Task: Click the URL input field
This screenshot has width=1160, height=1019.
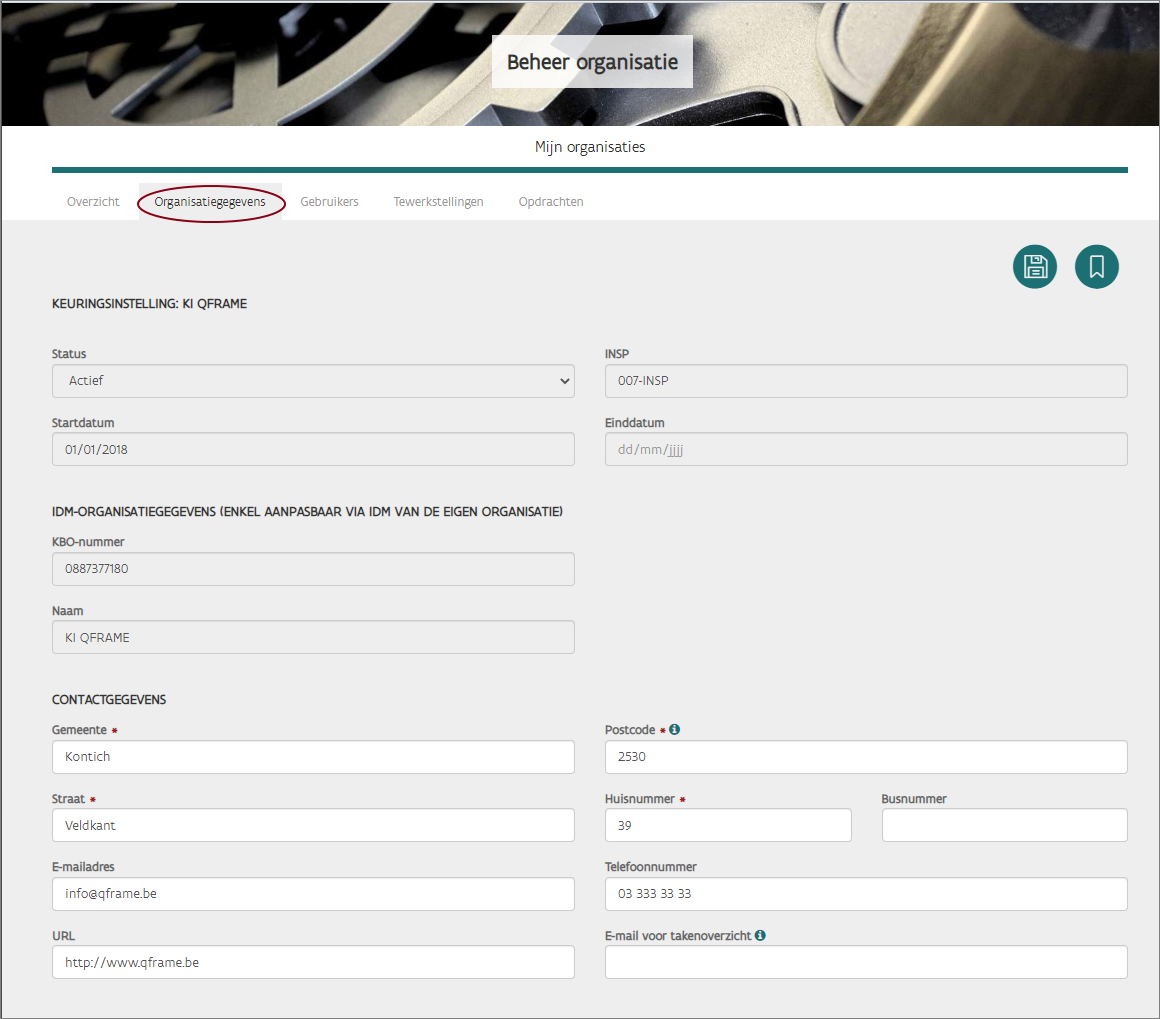Action: (x=313, y=962)
